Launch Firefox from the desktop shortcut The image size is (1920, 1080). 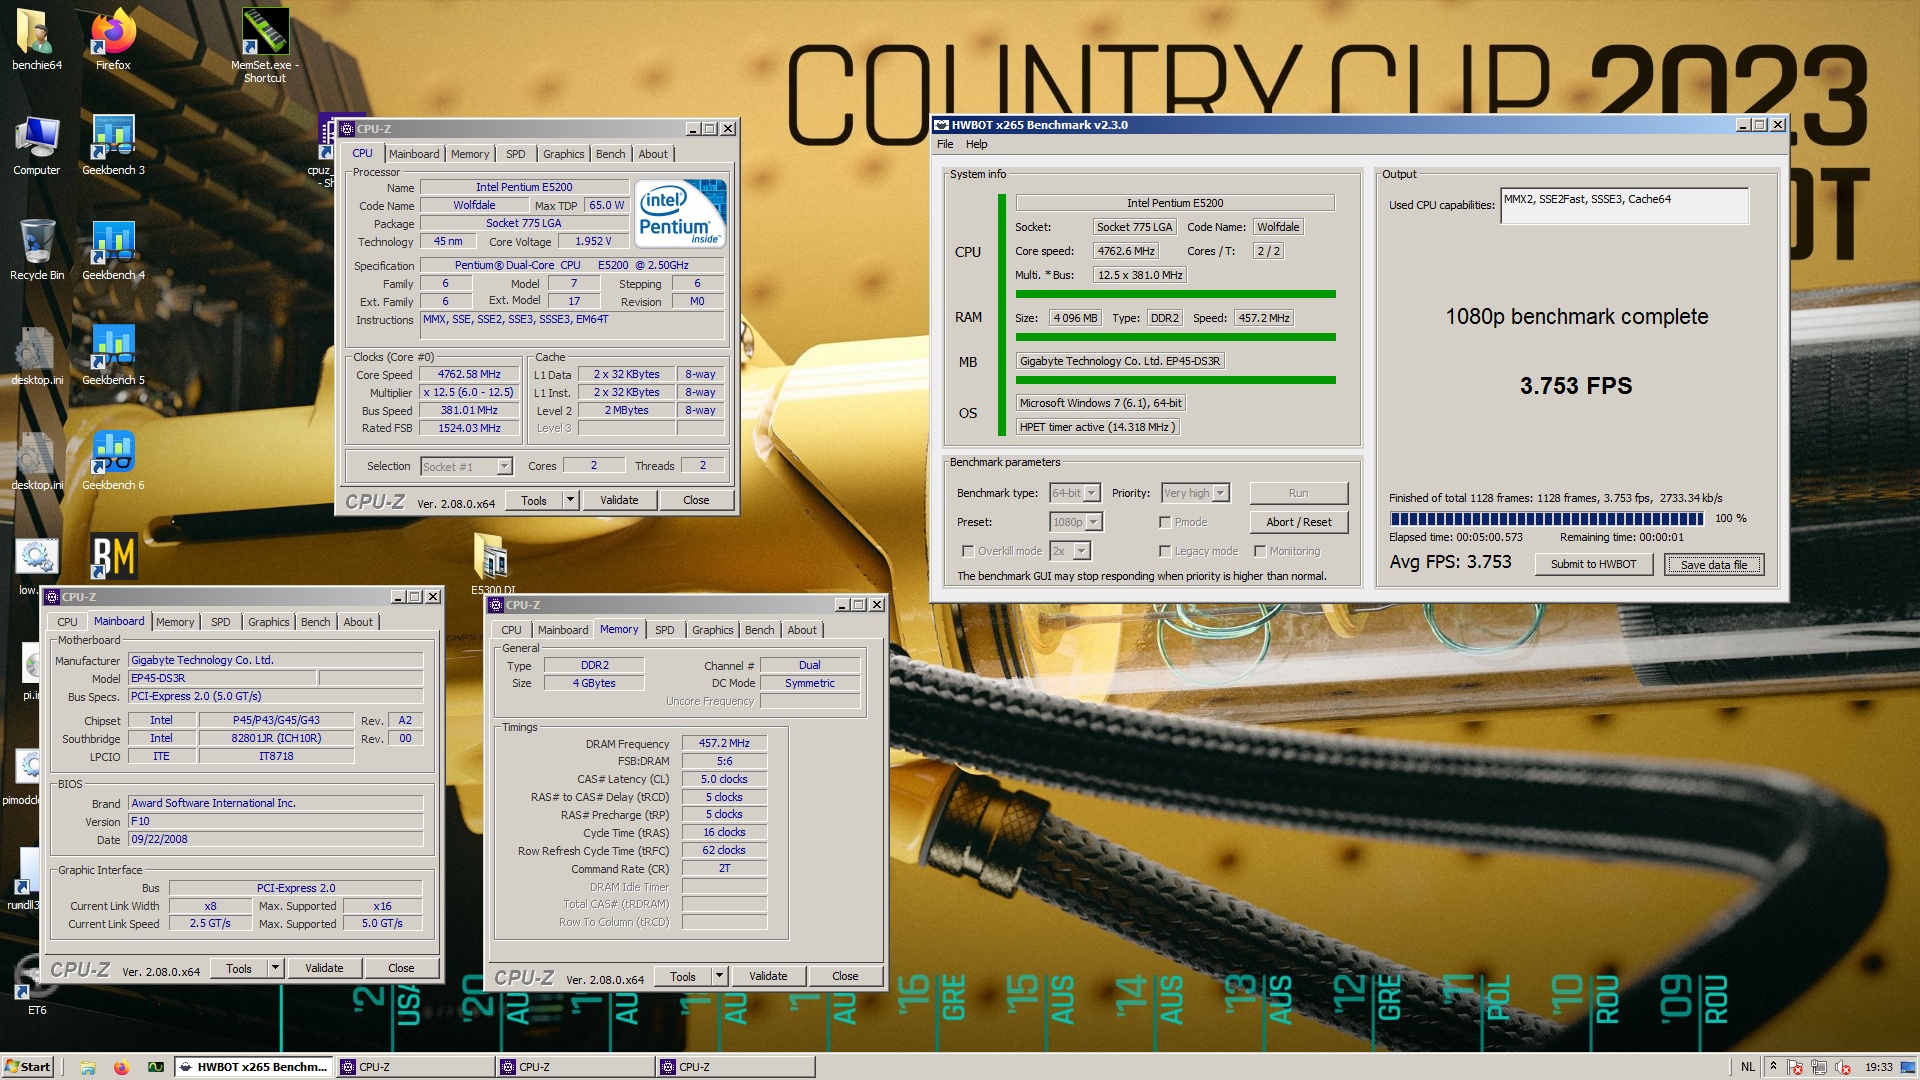tap(113, 40)
